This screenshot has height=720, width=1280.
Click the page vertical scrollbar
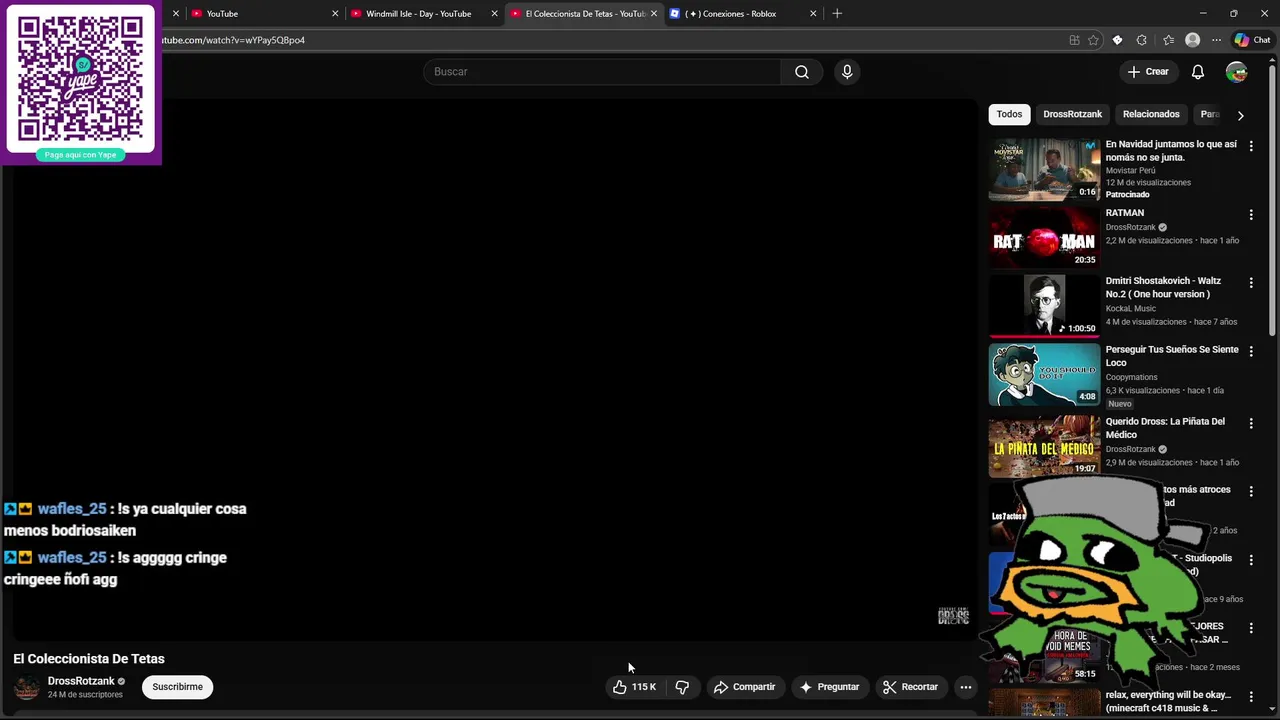(1273, 200)
